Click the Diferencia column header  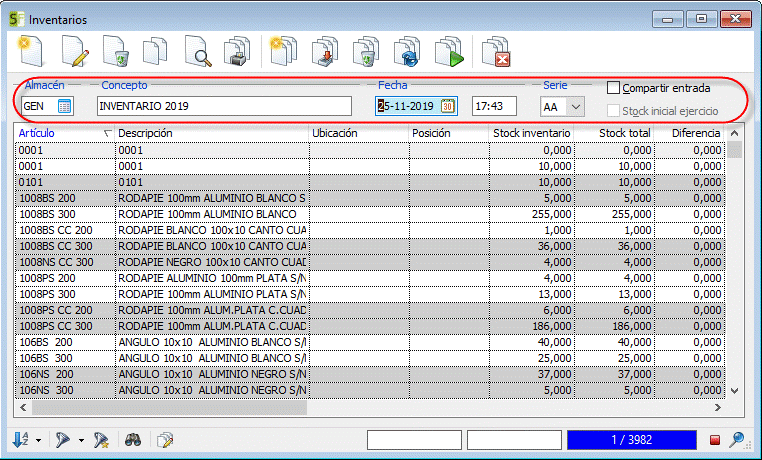[690, 133]
